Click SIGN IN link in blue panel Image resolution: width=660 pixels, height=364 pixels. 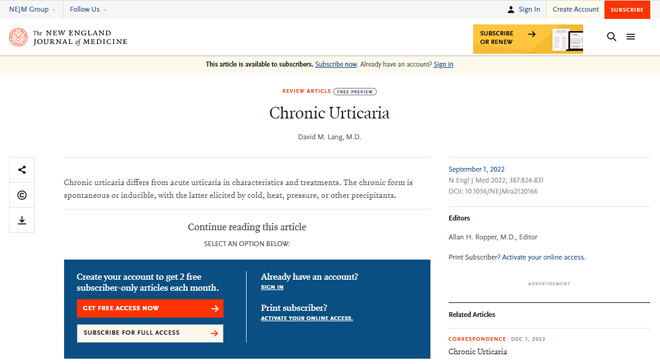click(272, 287)
